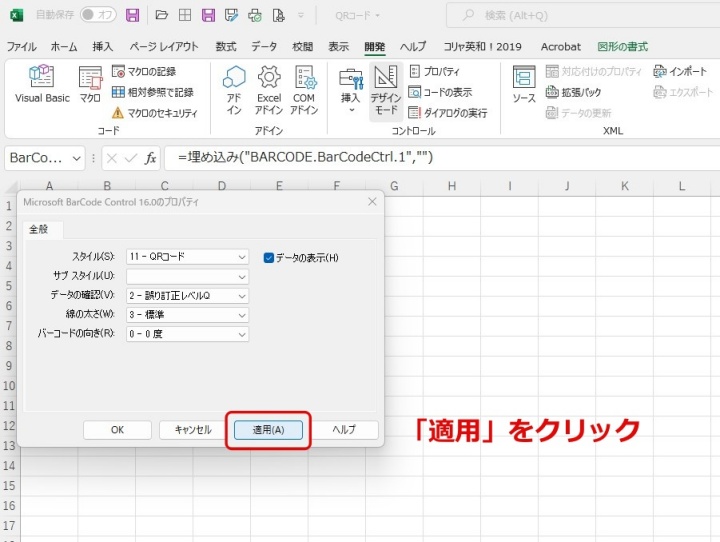Image resolution: width=720 pixels, height=542 pixels.
Task: Switch to the Acrobat tab
Action: click(x=561, y=47)
